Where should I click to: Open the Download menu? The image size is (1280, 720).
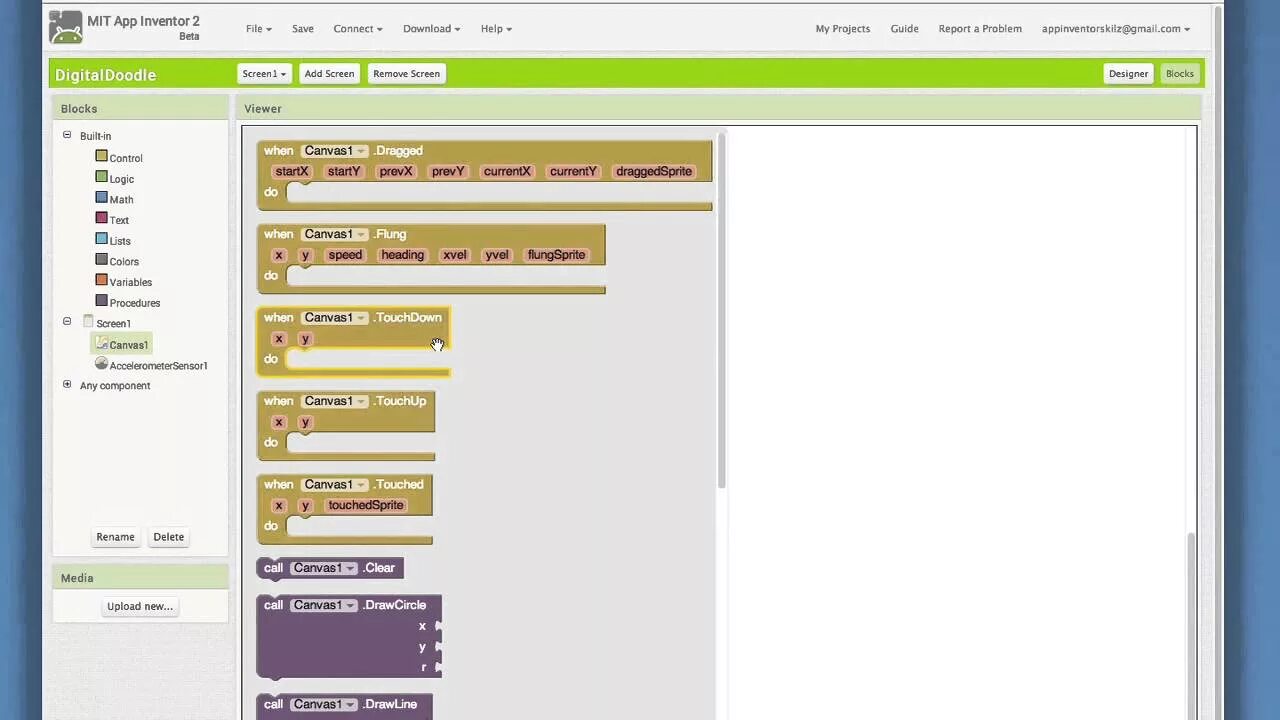[432, 29]
